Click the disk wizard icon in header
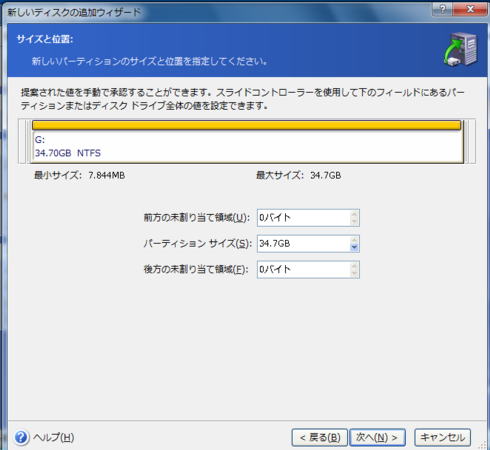The image size is (490, 450). click(461, 49)
